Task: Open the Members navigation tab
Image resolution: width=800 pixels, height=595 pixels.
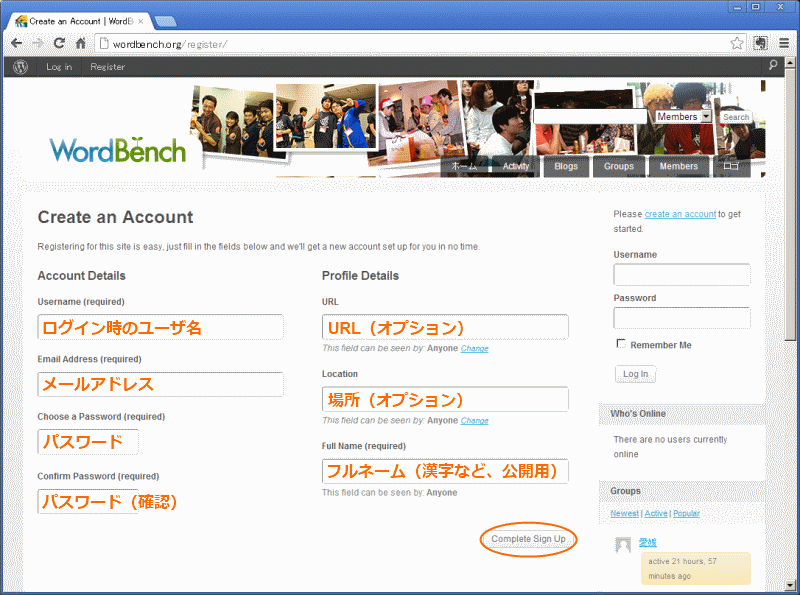Action: [x=679, y=166]
